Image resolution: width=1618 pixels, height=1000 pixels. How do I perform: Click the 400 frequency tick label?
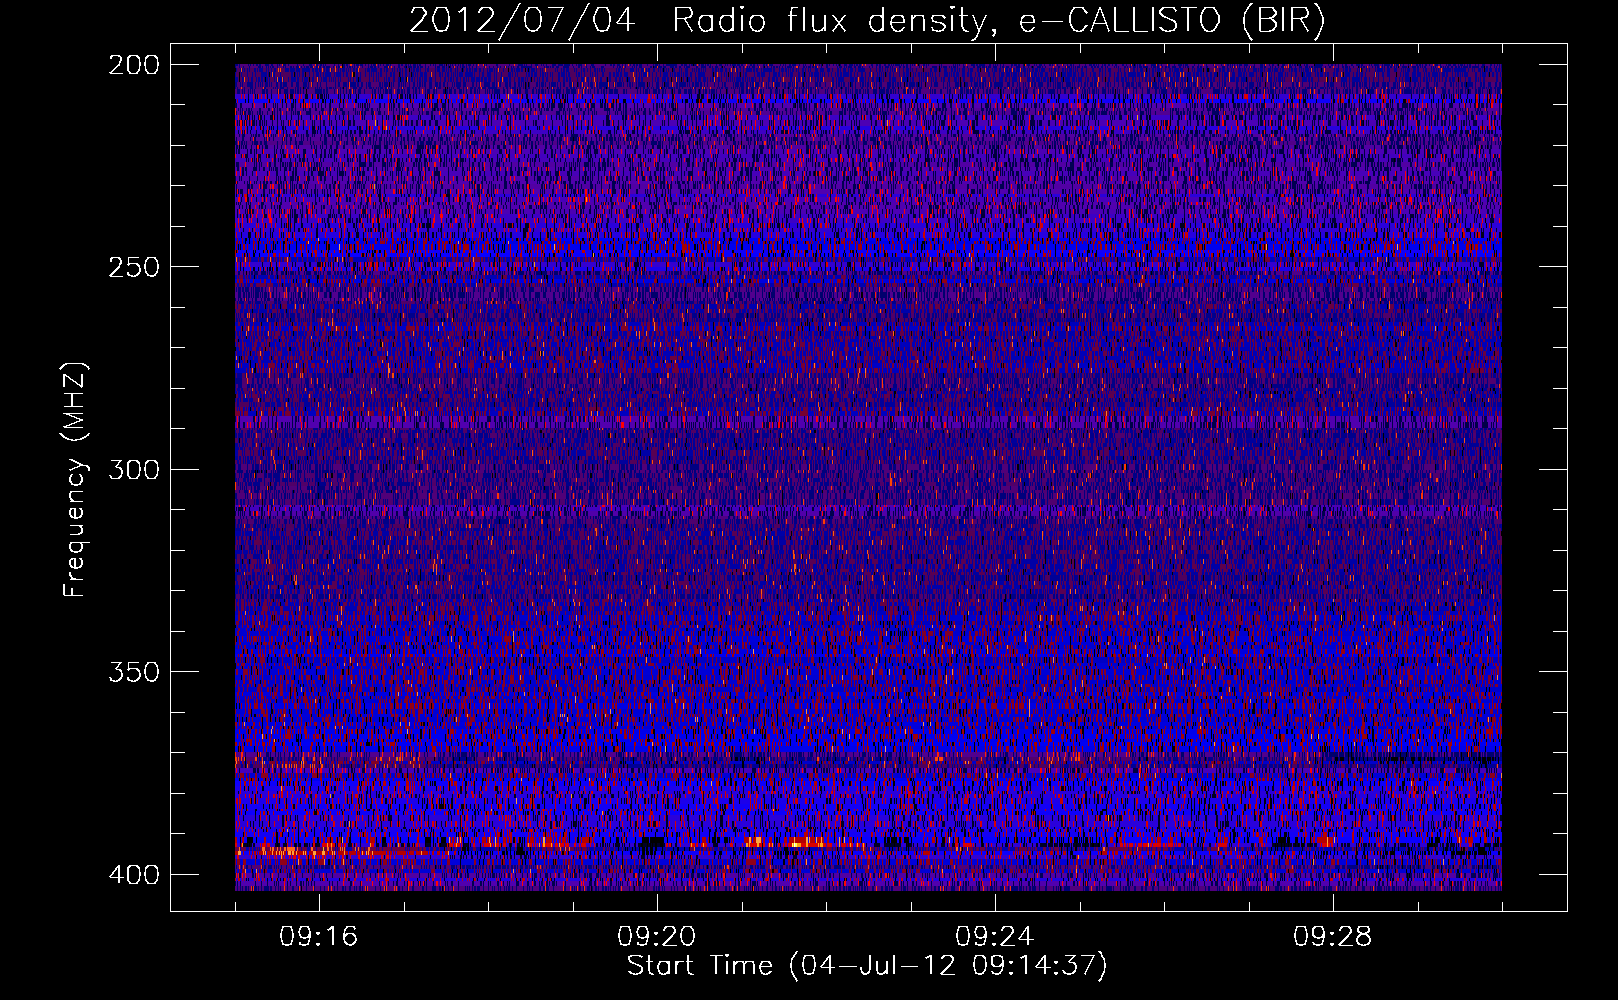coord(133,874)
